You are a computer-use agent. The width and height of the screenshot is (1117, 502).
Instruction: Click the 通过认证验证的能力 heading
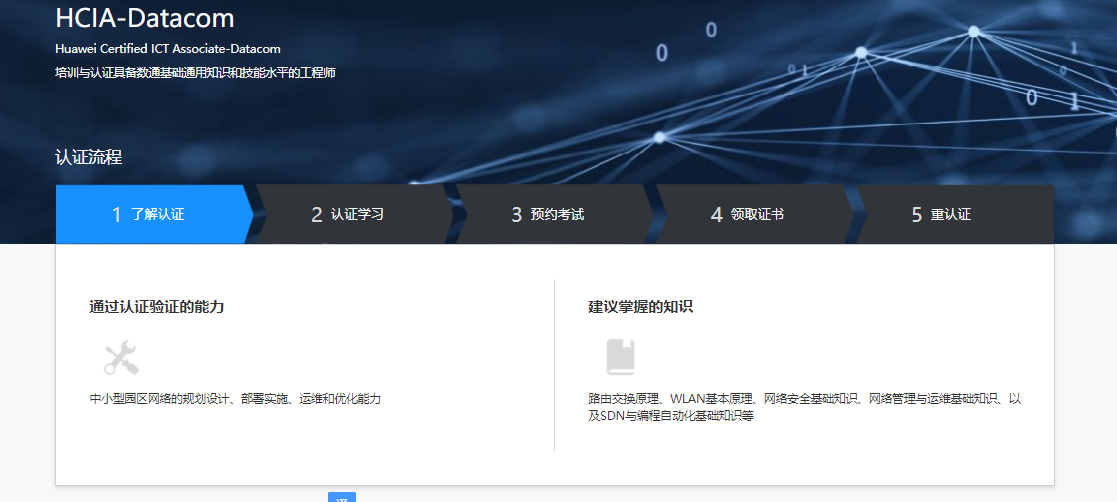(157, 307)
